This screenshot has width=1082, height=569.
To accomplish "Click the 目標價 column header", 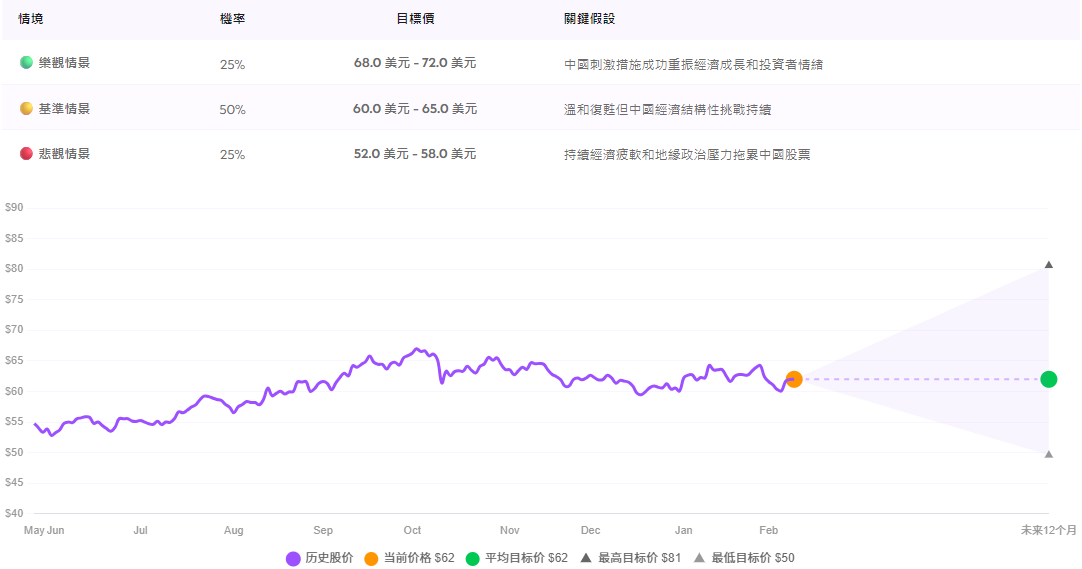I will (415, 19).
